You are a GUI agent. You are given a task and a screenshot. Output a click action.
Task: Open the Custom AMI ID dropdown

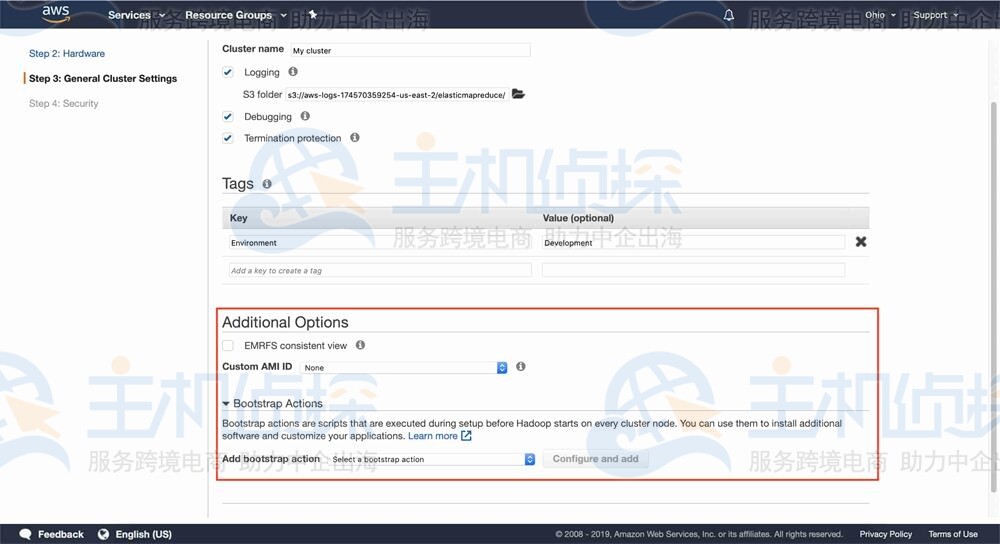[404, 367]
